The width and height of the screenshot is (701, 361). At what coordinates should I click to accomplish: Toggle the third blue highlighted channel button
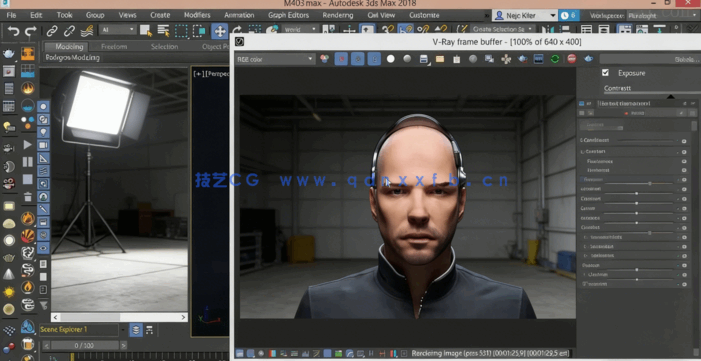pyautogui.click(x=374, y=59)
